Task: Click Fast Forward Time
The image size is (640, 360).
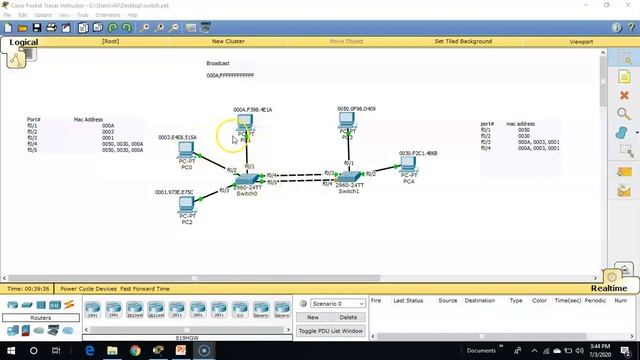Action: 145,289
